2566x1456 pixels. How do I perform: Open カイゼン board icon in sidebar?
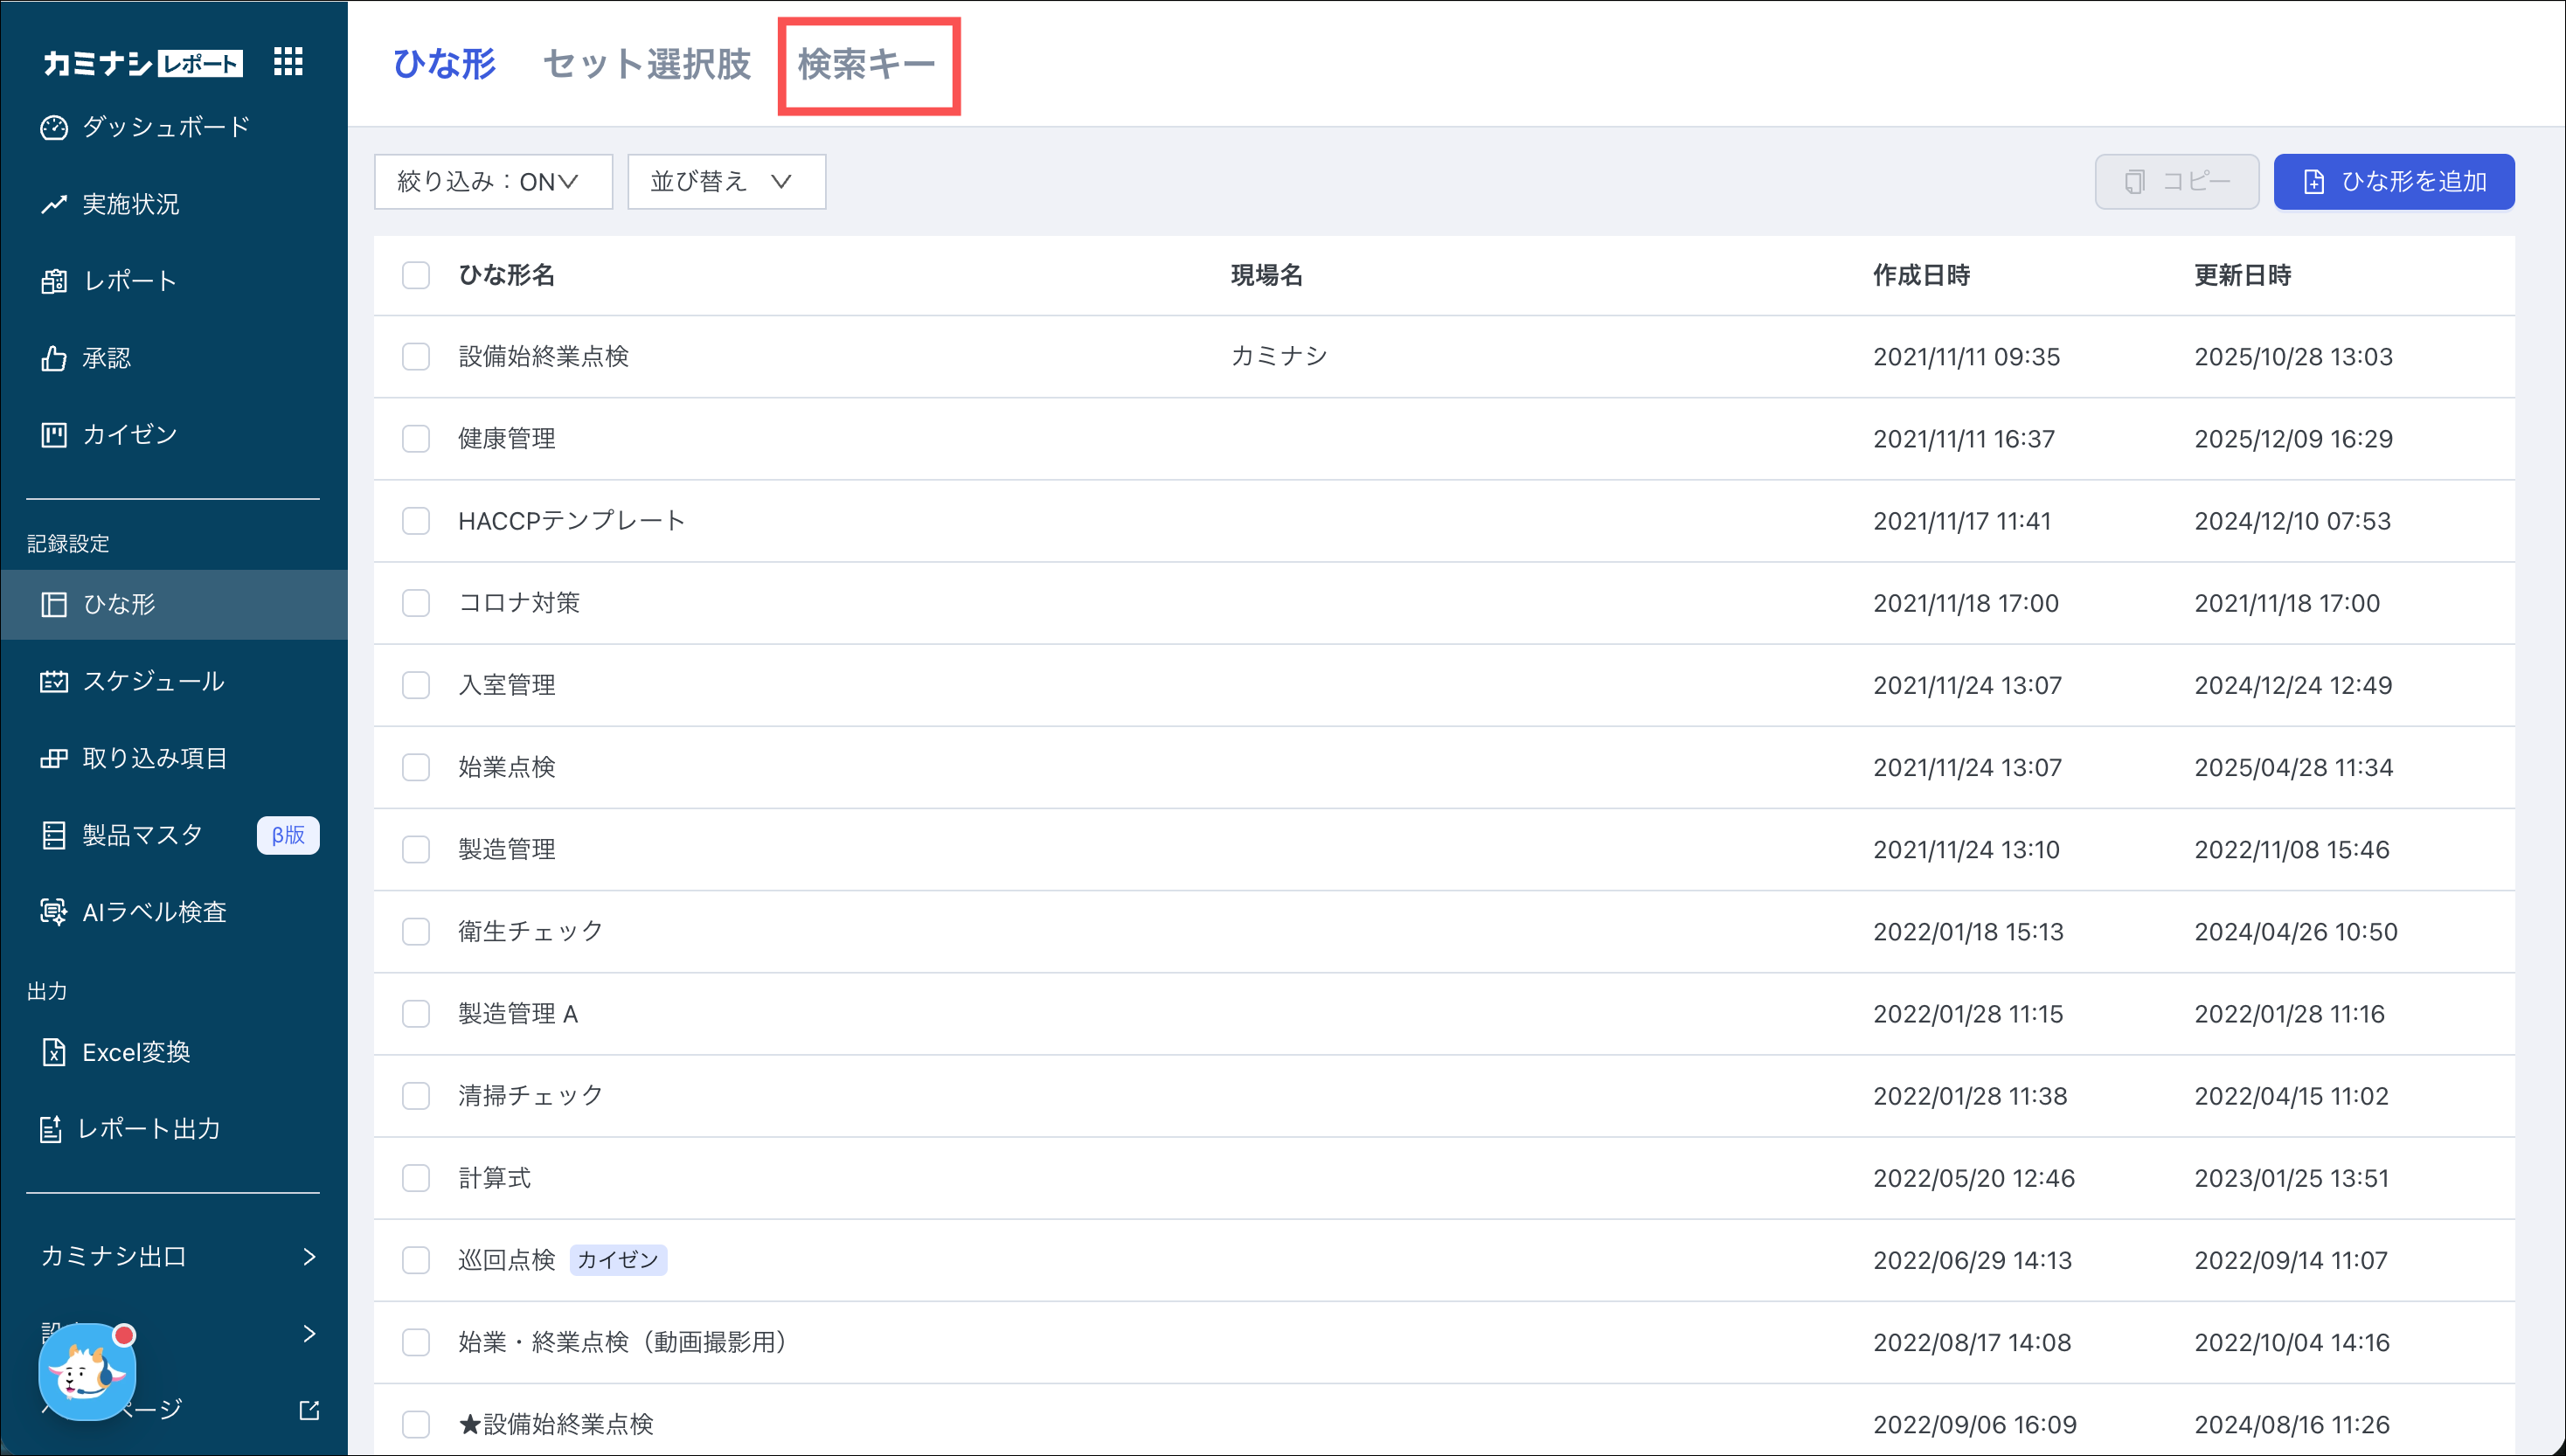click(54, 435)
